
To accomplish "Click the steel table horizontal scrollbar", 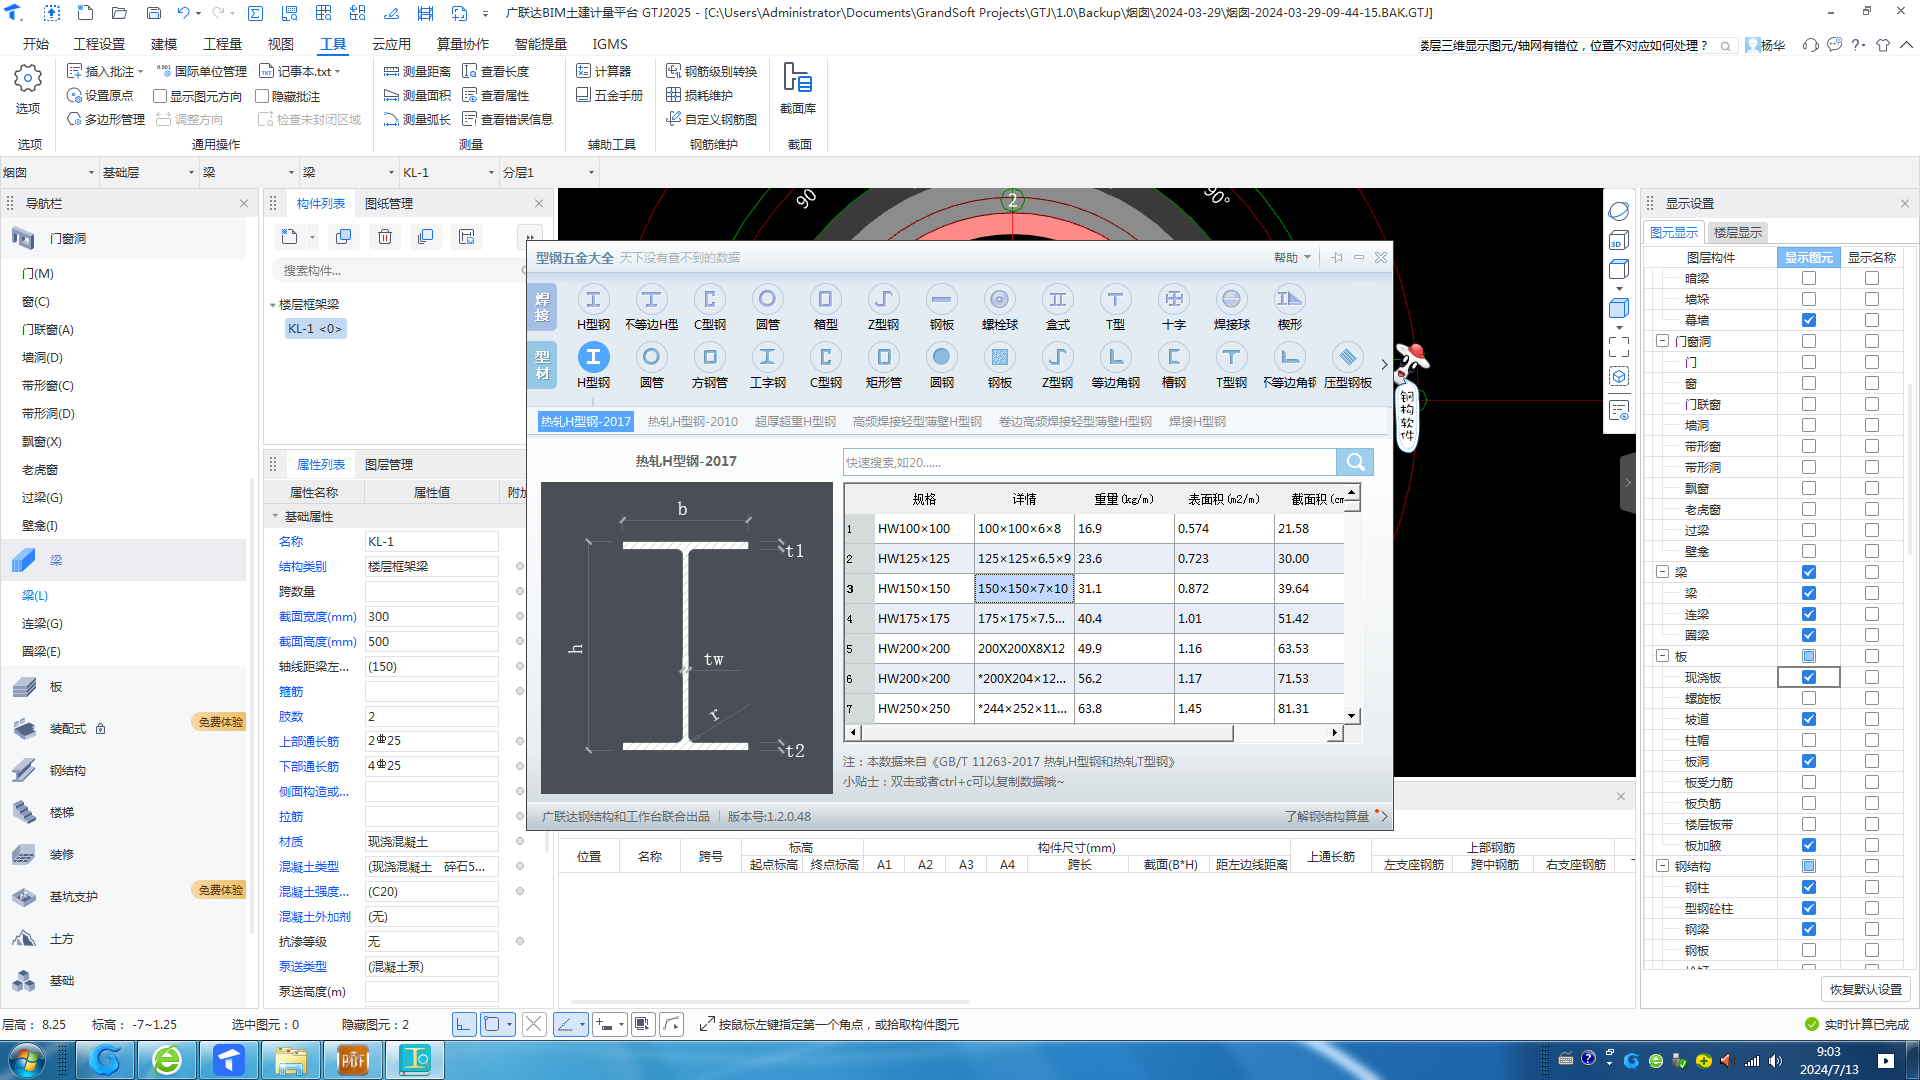I will tap(1046, 733).
